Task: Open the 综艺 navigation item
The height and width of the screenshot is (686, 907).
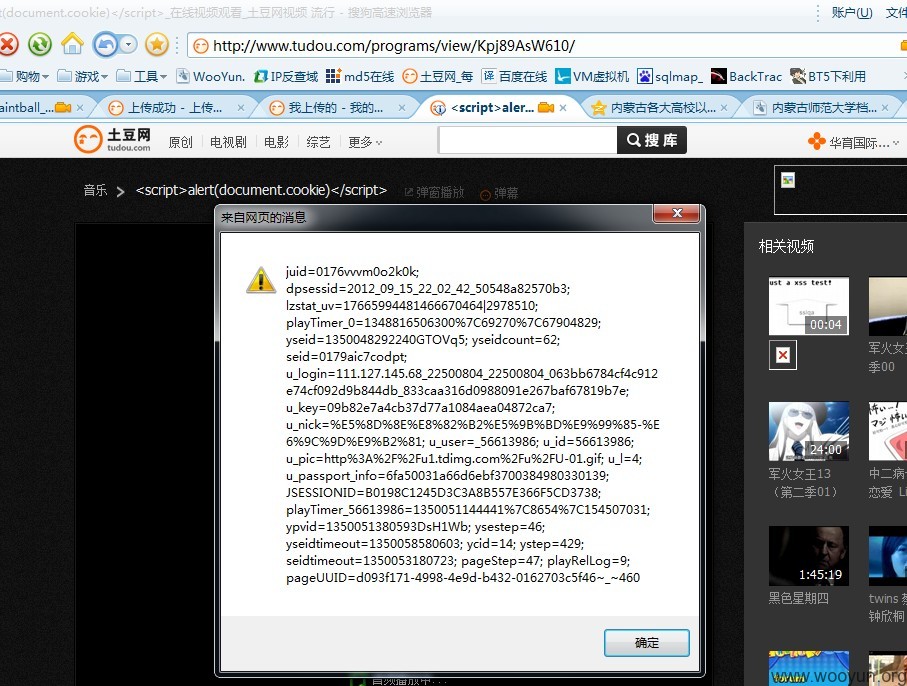Action: coord(318,142)
